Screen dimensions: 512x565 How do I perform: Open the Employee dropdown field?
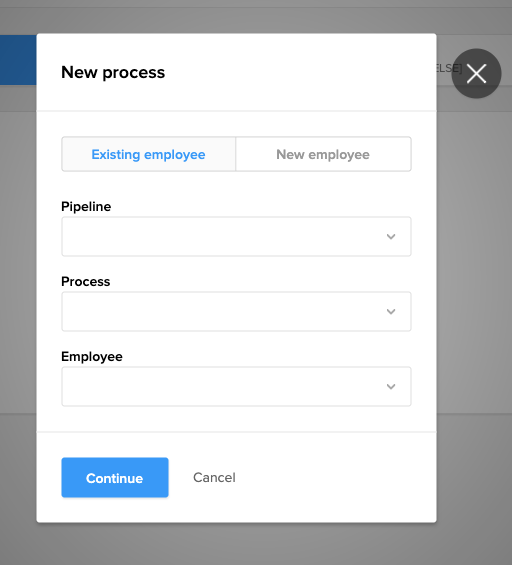tap(236, 386)
